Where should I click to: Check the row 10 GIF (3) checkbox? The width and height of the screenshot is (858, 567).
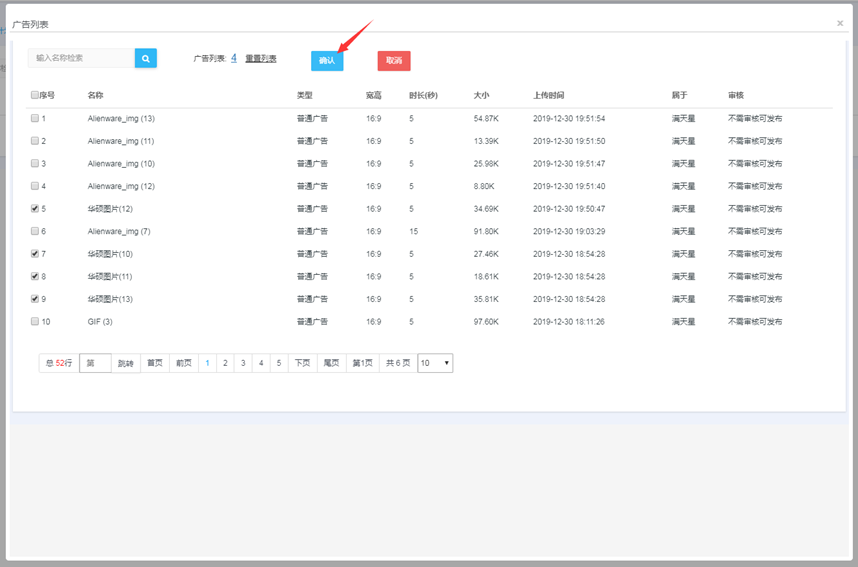[x=35, y=322]
